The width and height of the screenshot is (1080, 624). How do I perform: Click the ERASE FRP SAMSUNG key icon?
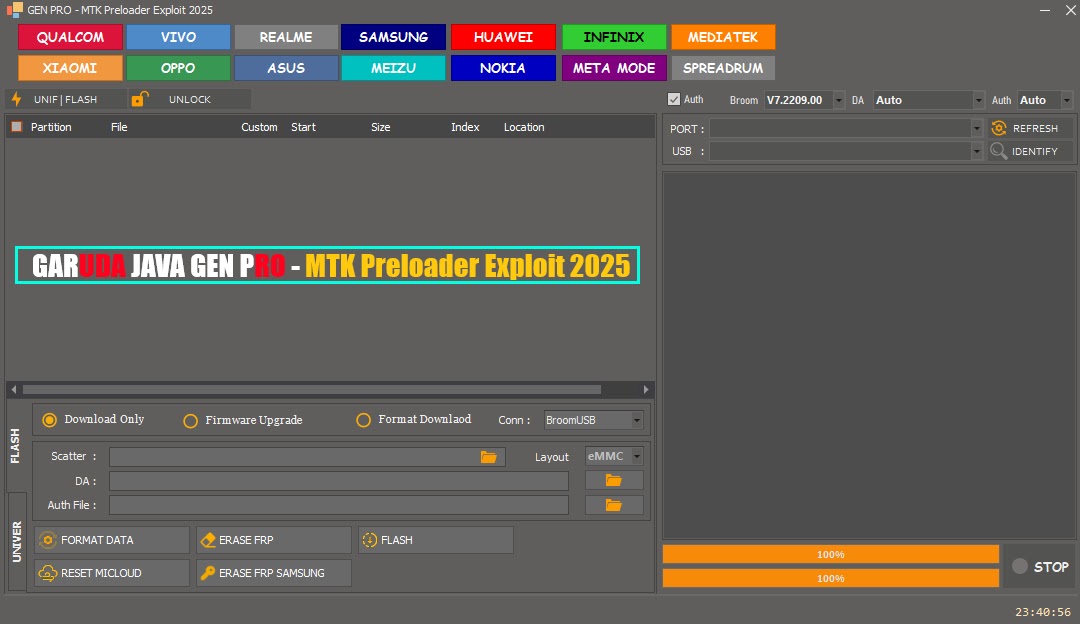pos(207,573)
